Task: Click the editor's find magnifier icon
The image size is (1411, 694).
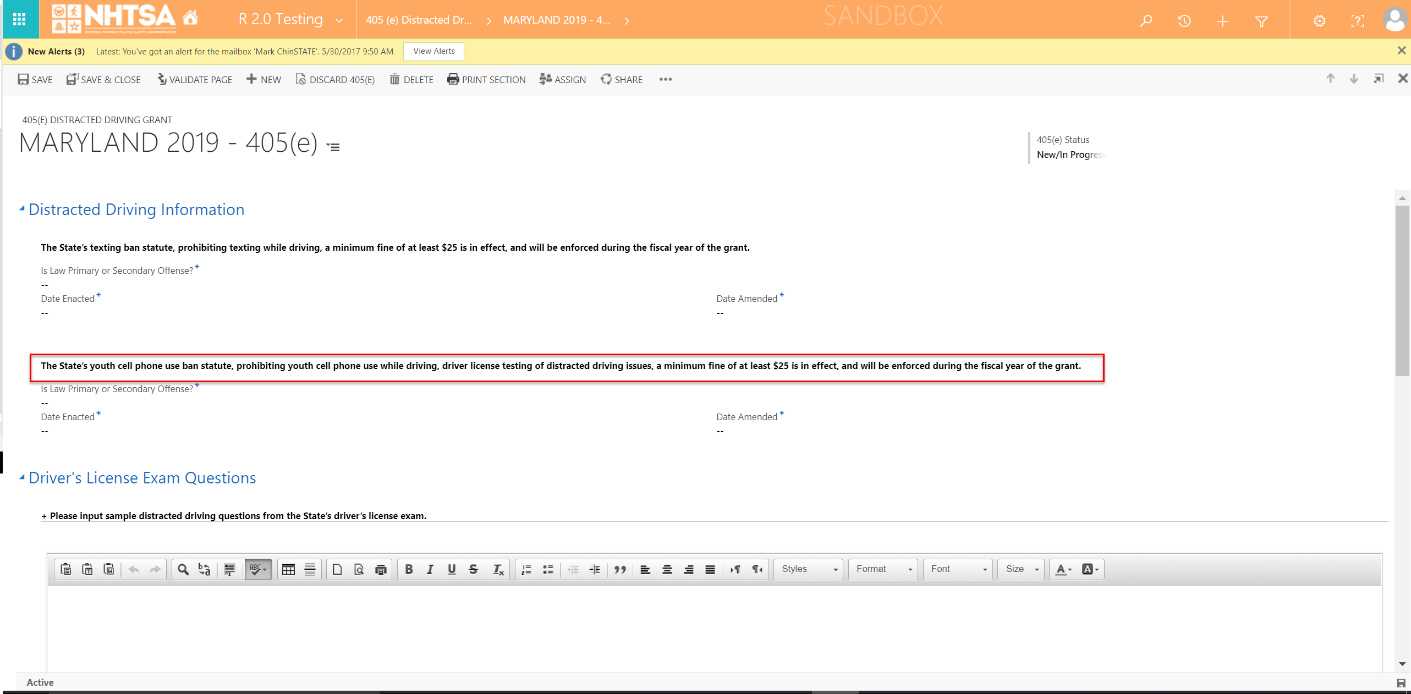Action: click(x=183, y=569)
